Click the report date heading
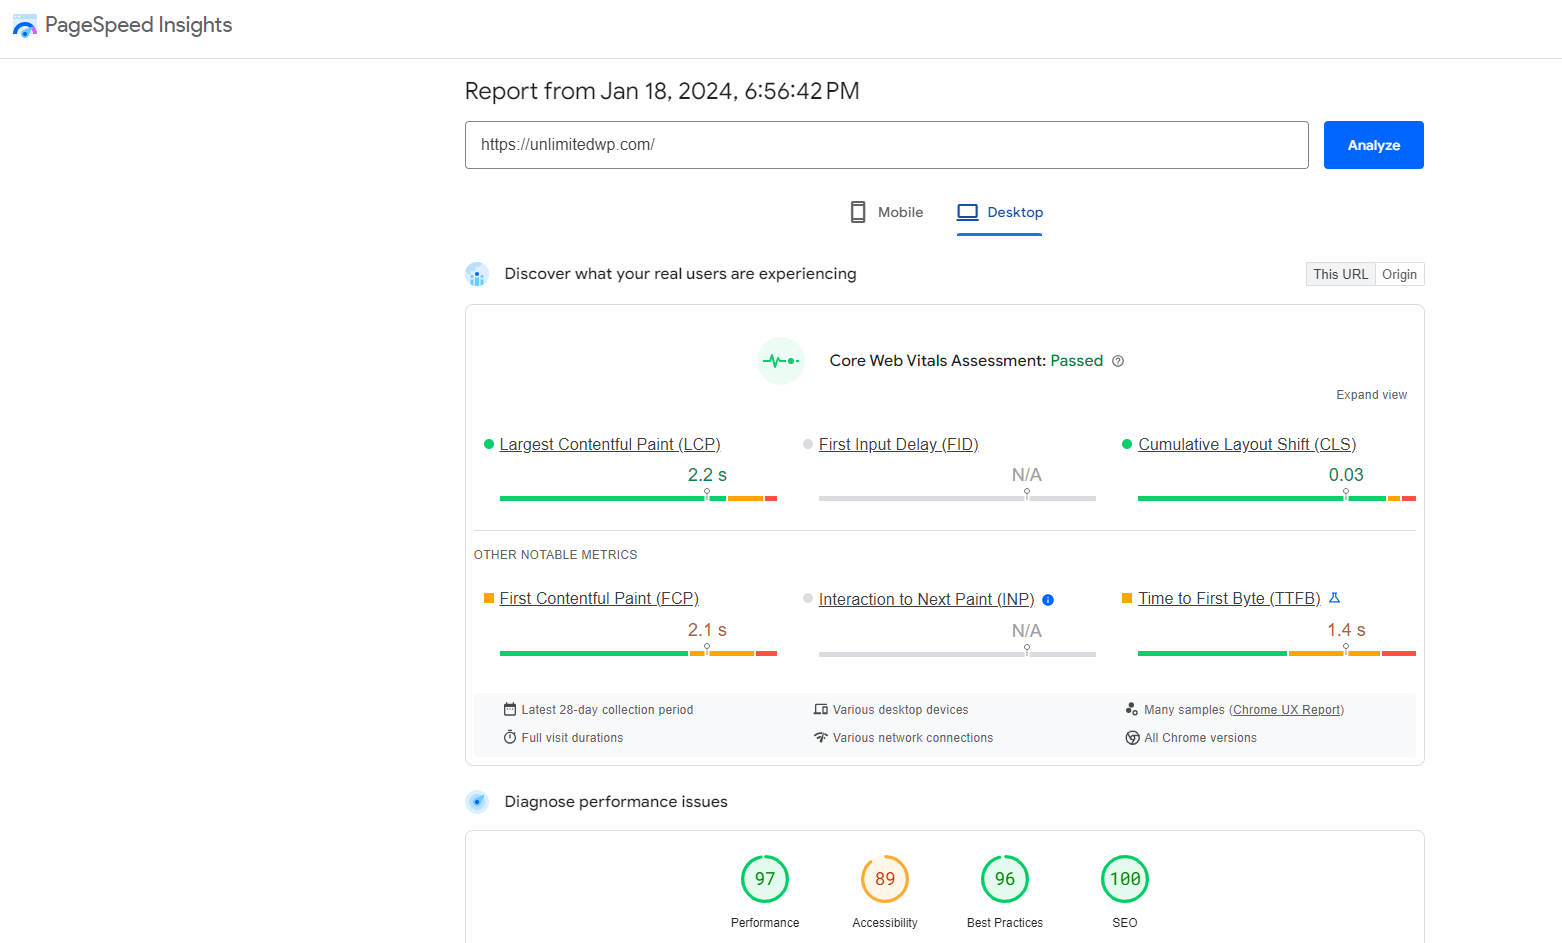This screenshot has width=1562, height=943. [662, 91]
